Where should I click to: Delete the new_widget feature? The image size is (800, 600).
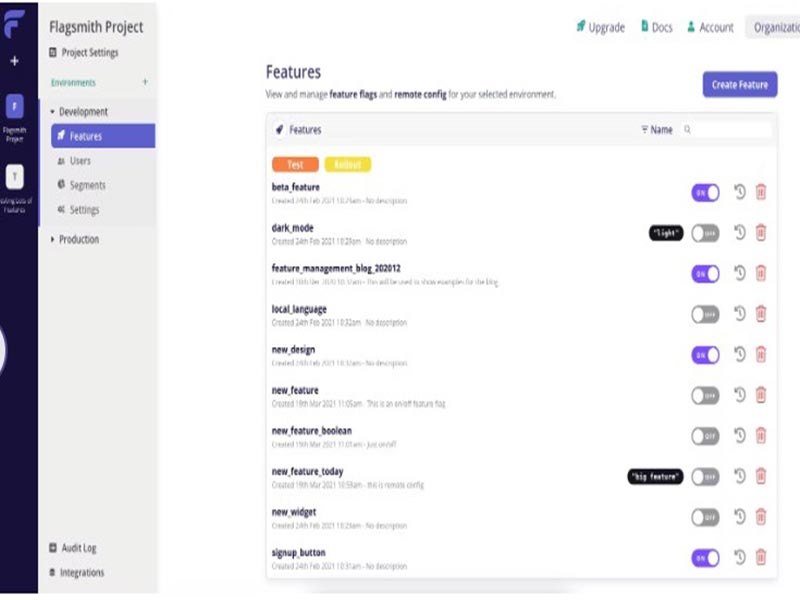[760, 517]
